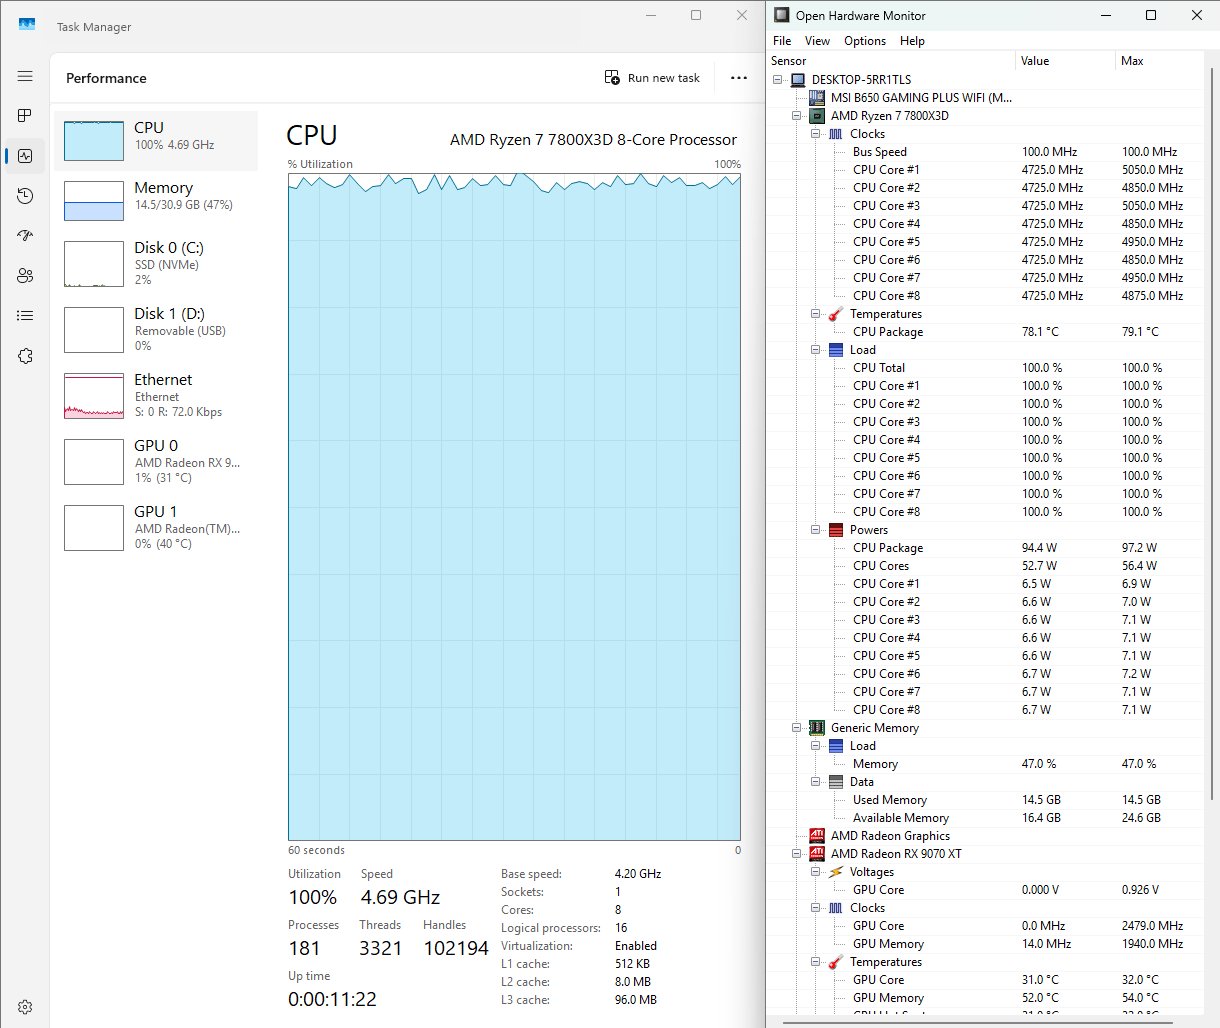This screenshot has width=1220, height=1028.
Task: Open Task Manager settings gear
Action: pos(25,1007)
